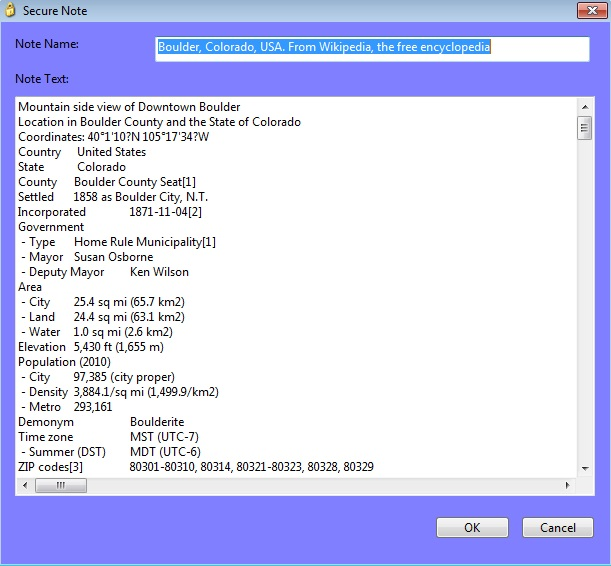Click the vertical scrollbar up arrow
The width and height of the screenshot is (611, 566).
click(x=584, y=106)
